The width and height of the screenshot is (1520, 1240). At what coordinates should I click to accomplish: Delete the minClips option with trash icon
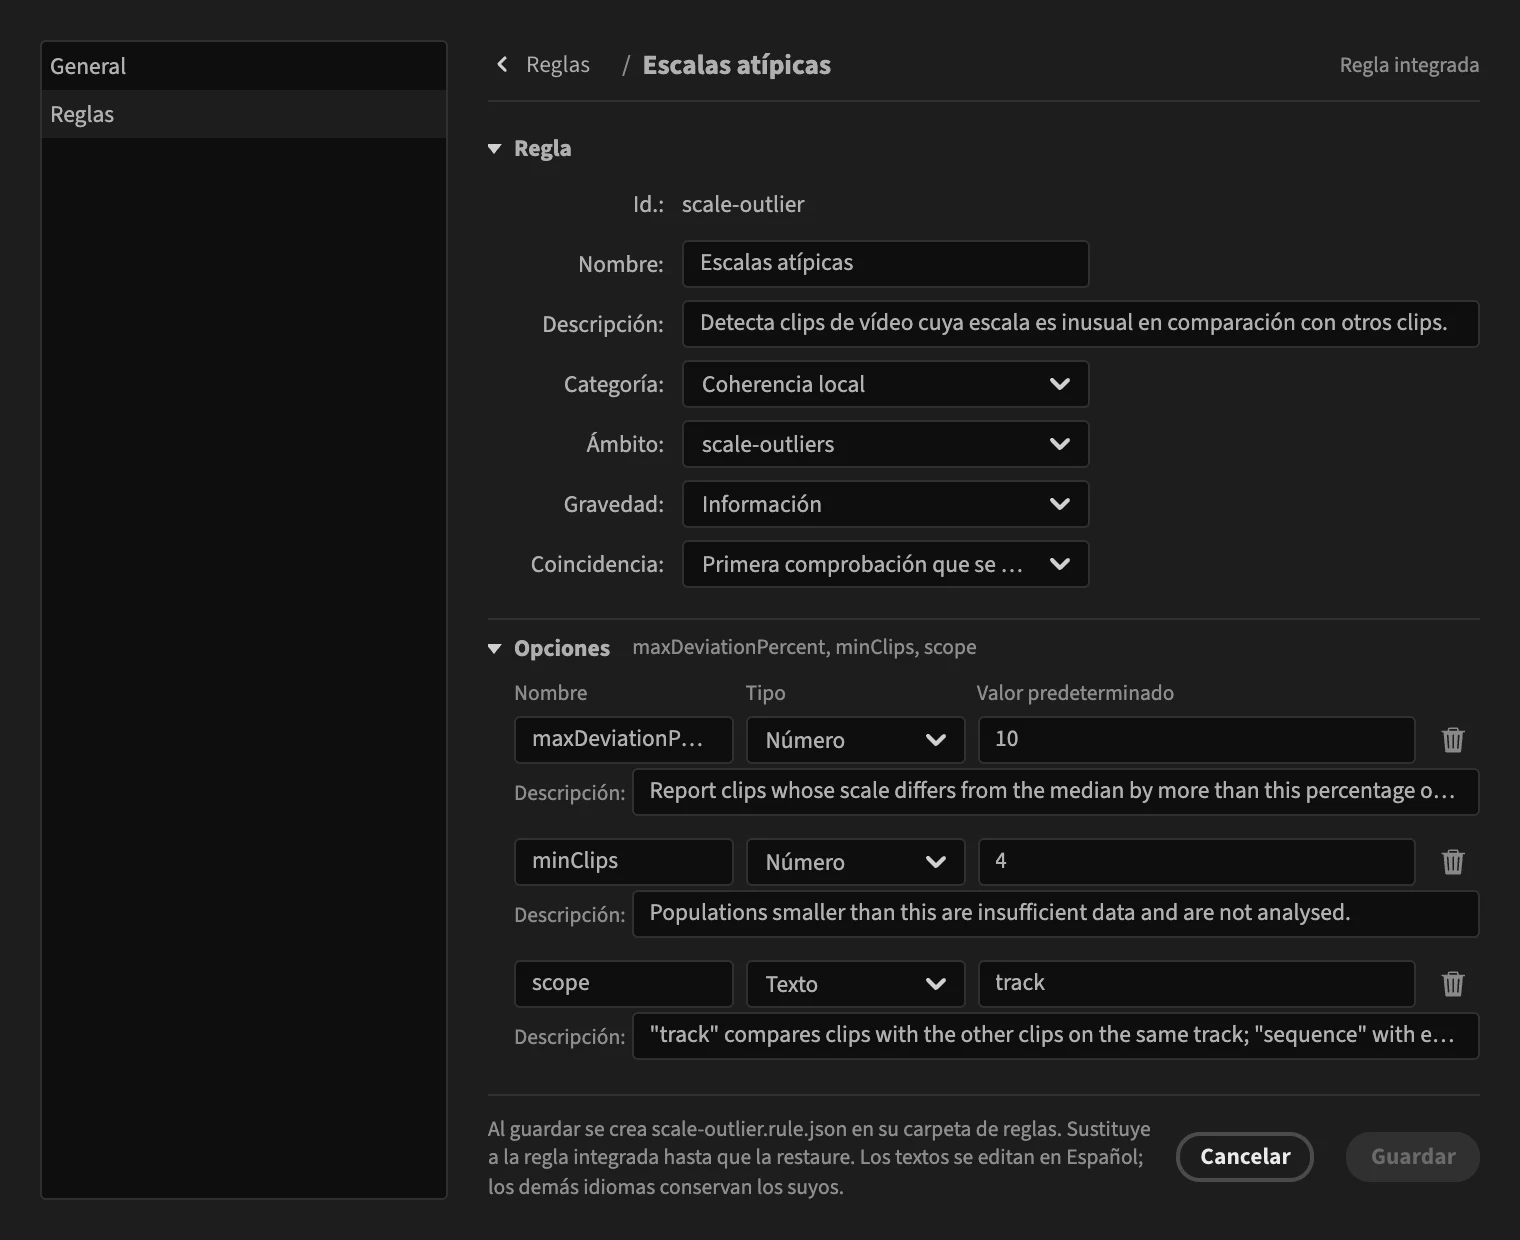tap(1453, 862)
